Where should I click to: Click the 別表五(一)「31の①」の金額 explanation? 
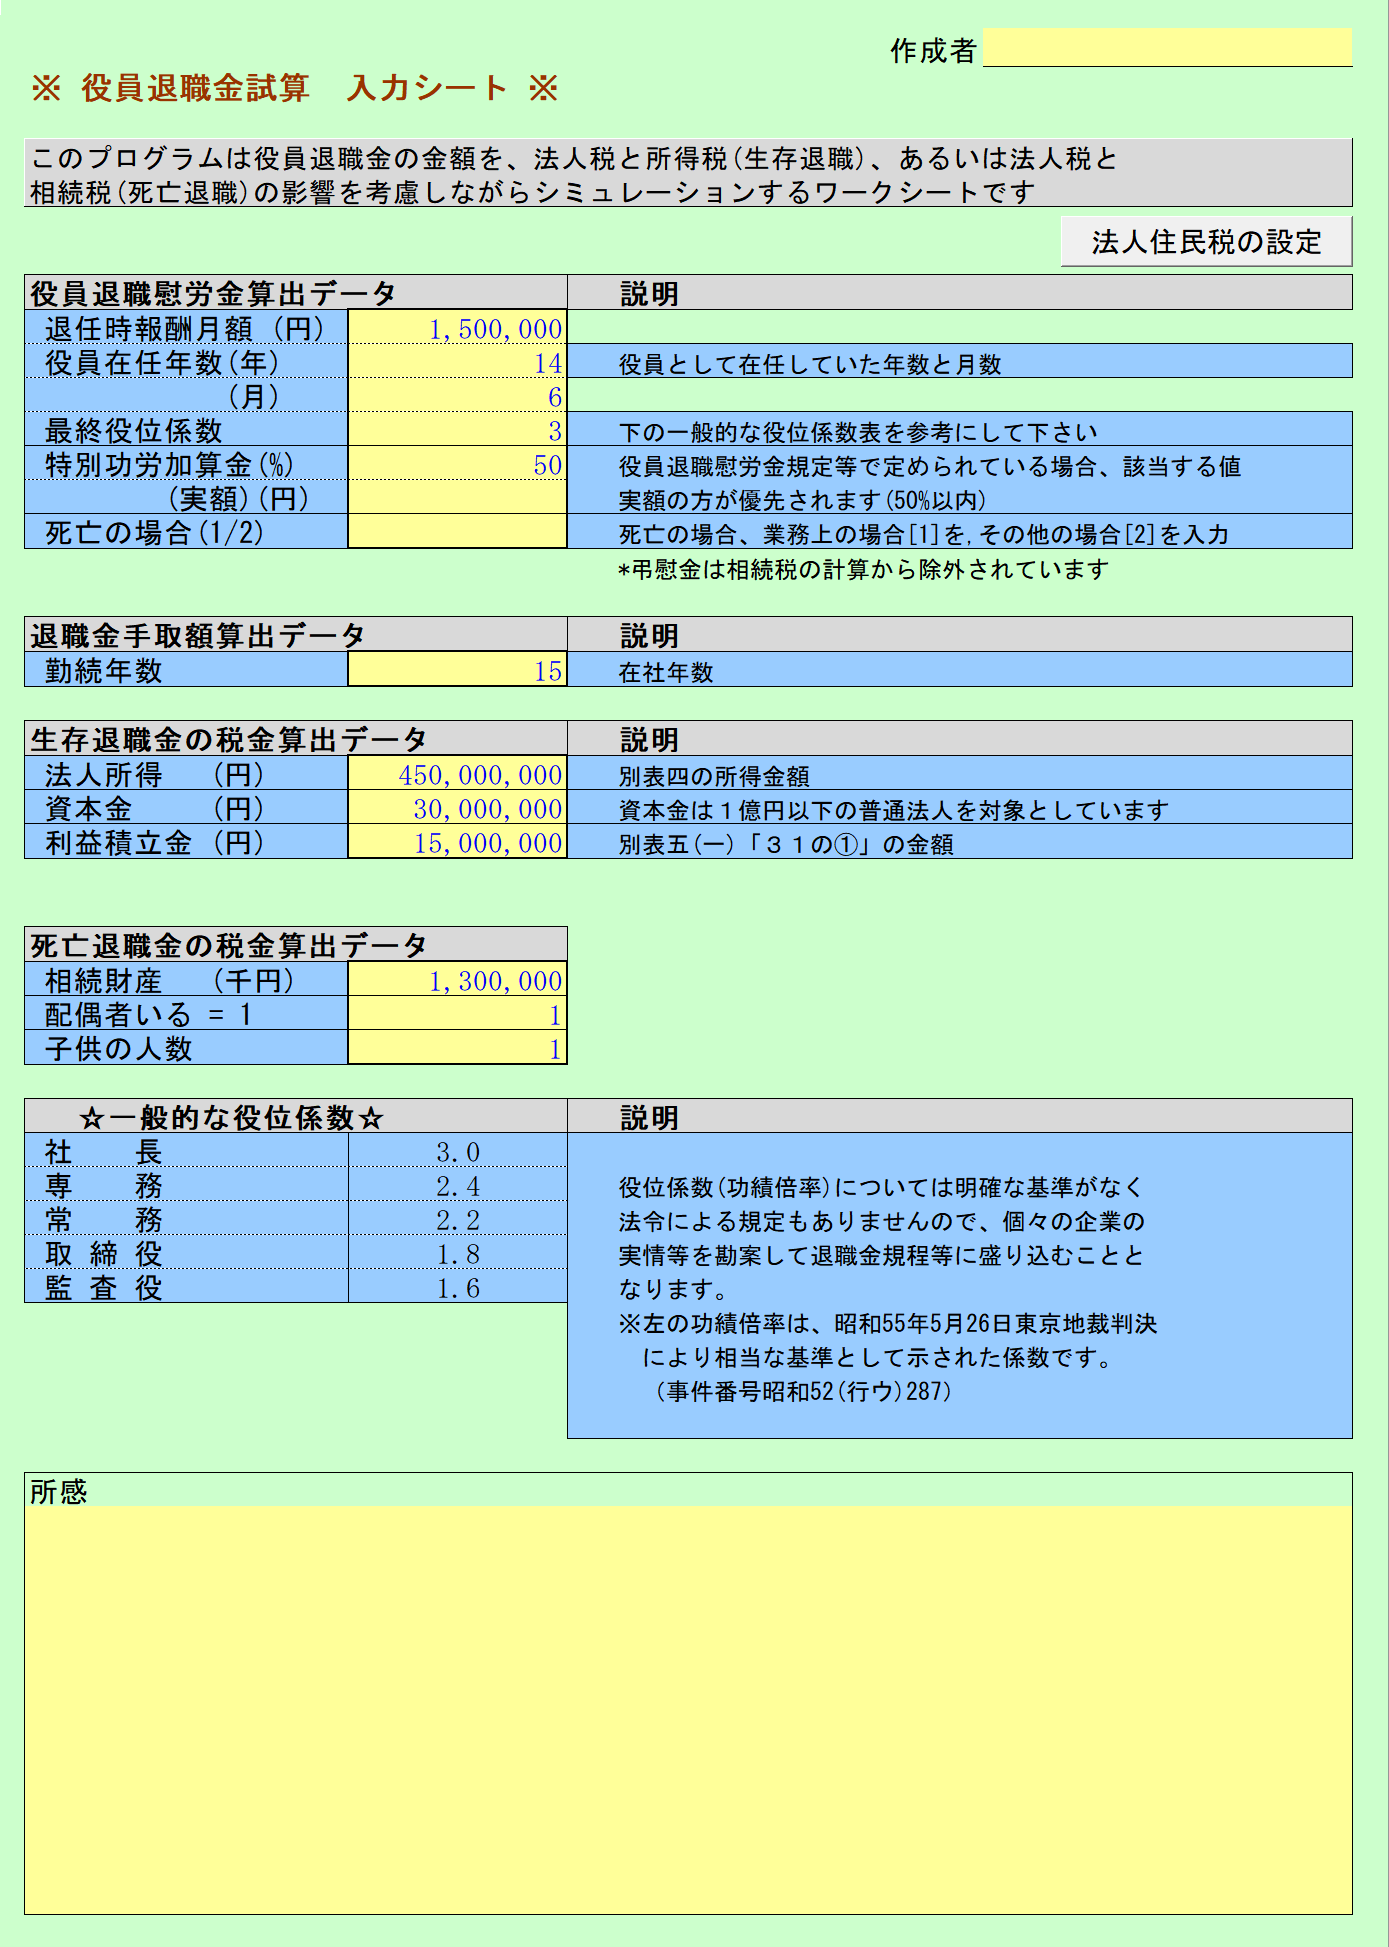click(786, 844)
